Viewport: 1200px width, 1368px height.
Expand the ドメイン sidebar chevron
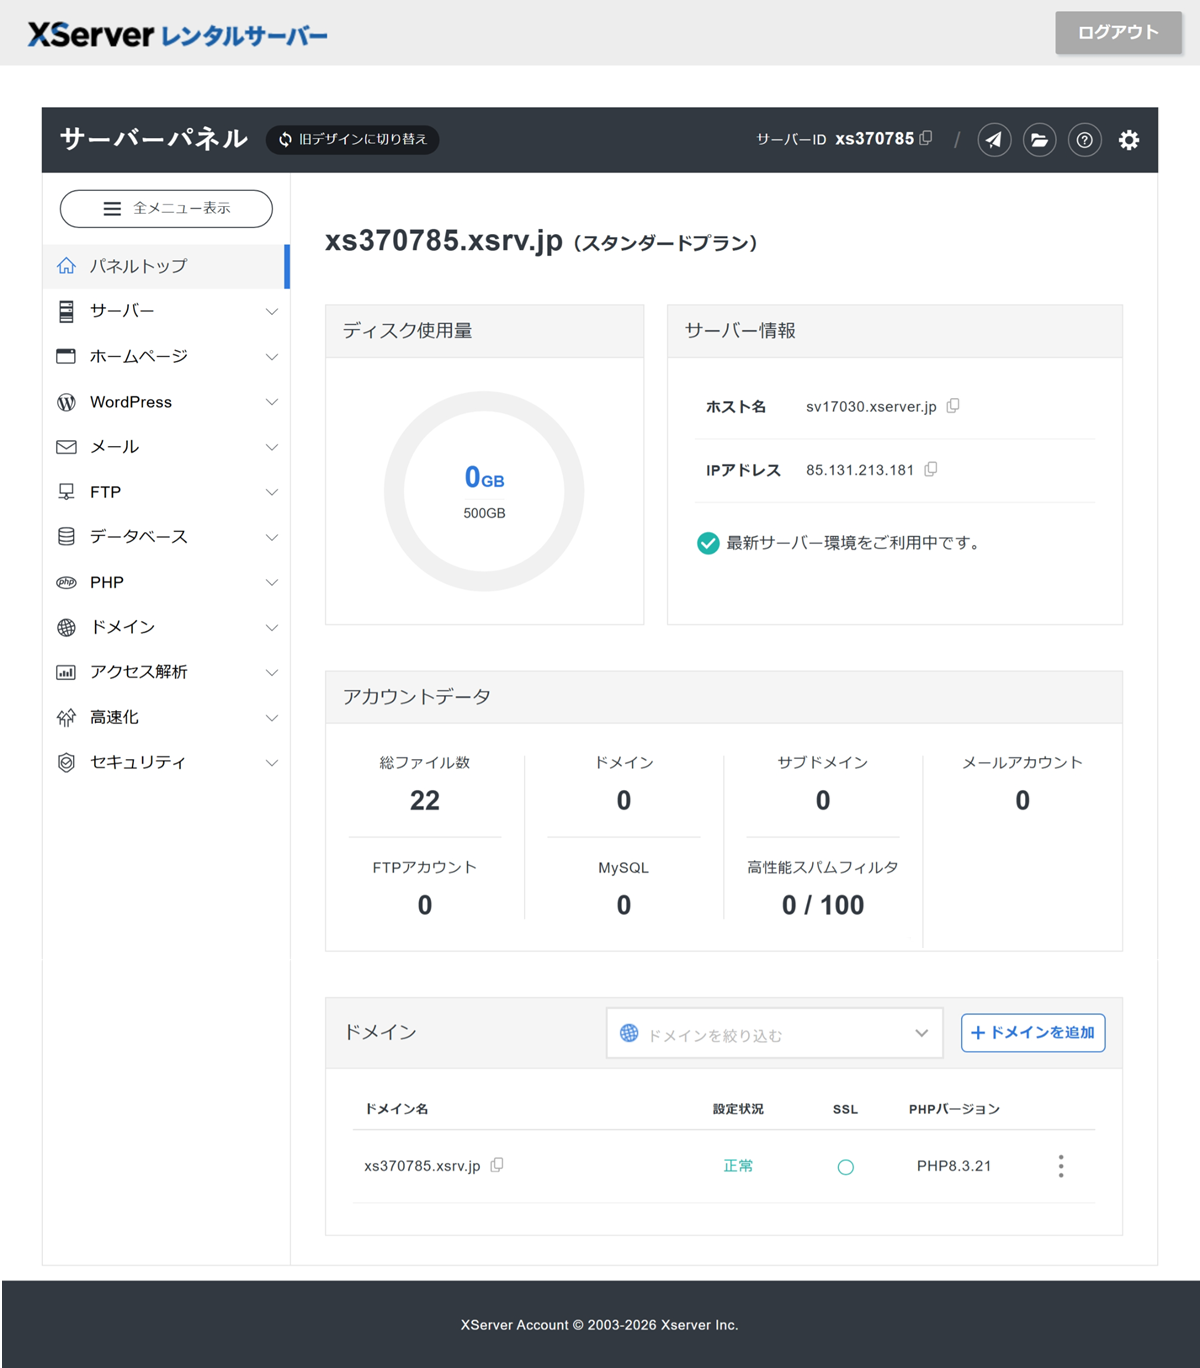[x=271, y=627]
